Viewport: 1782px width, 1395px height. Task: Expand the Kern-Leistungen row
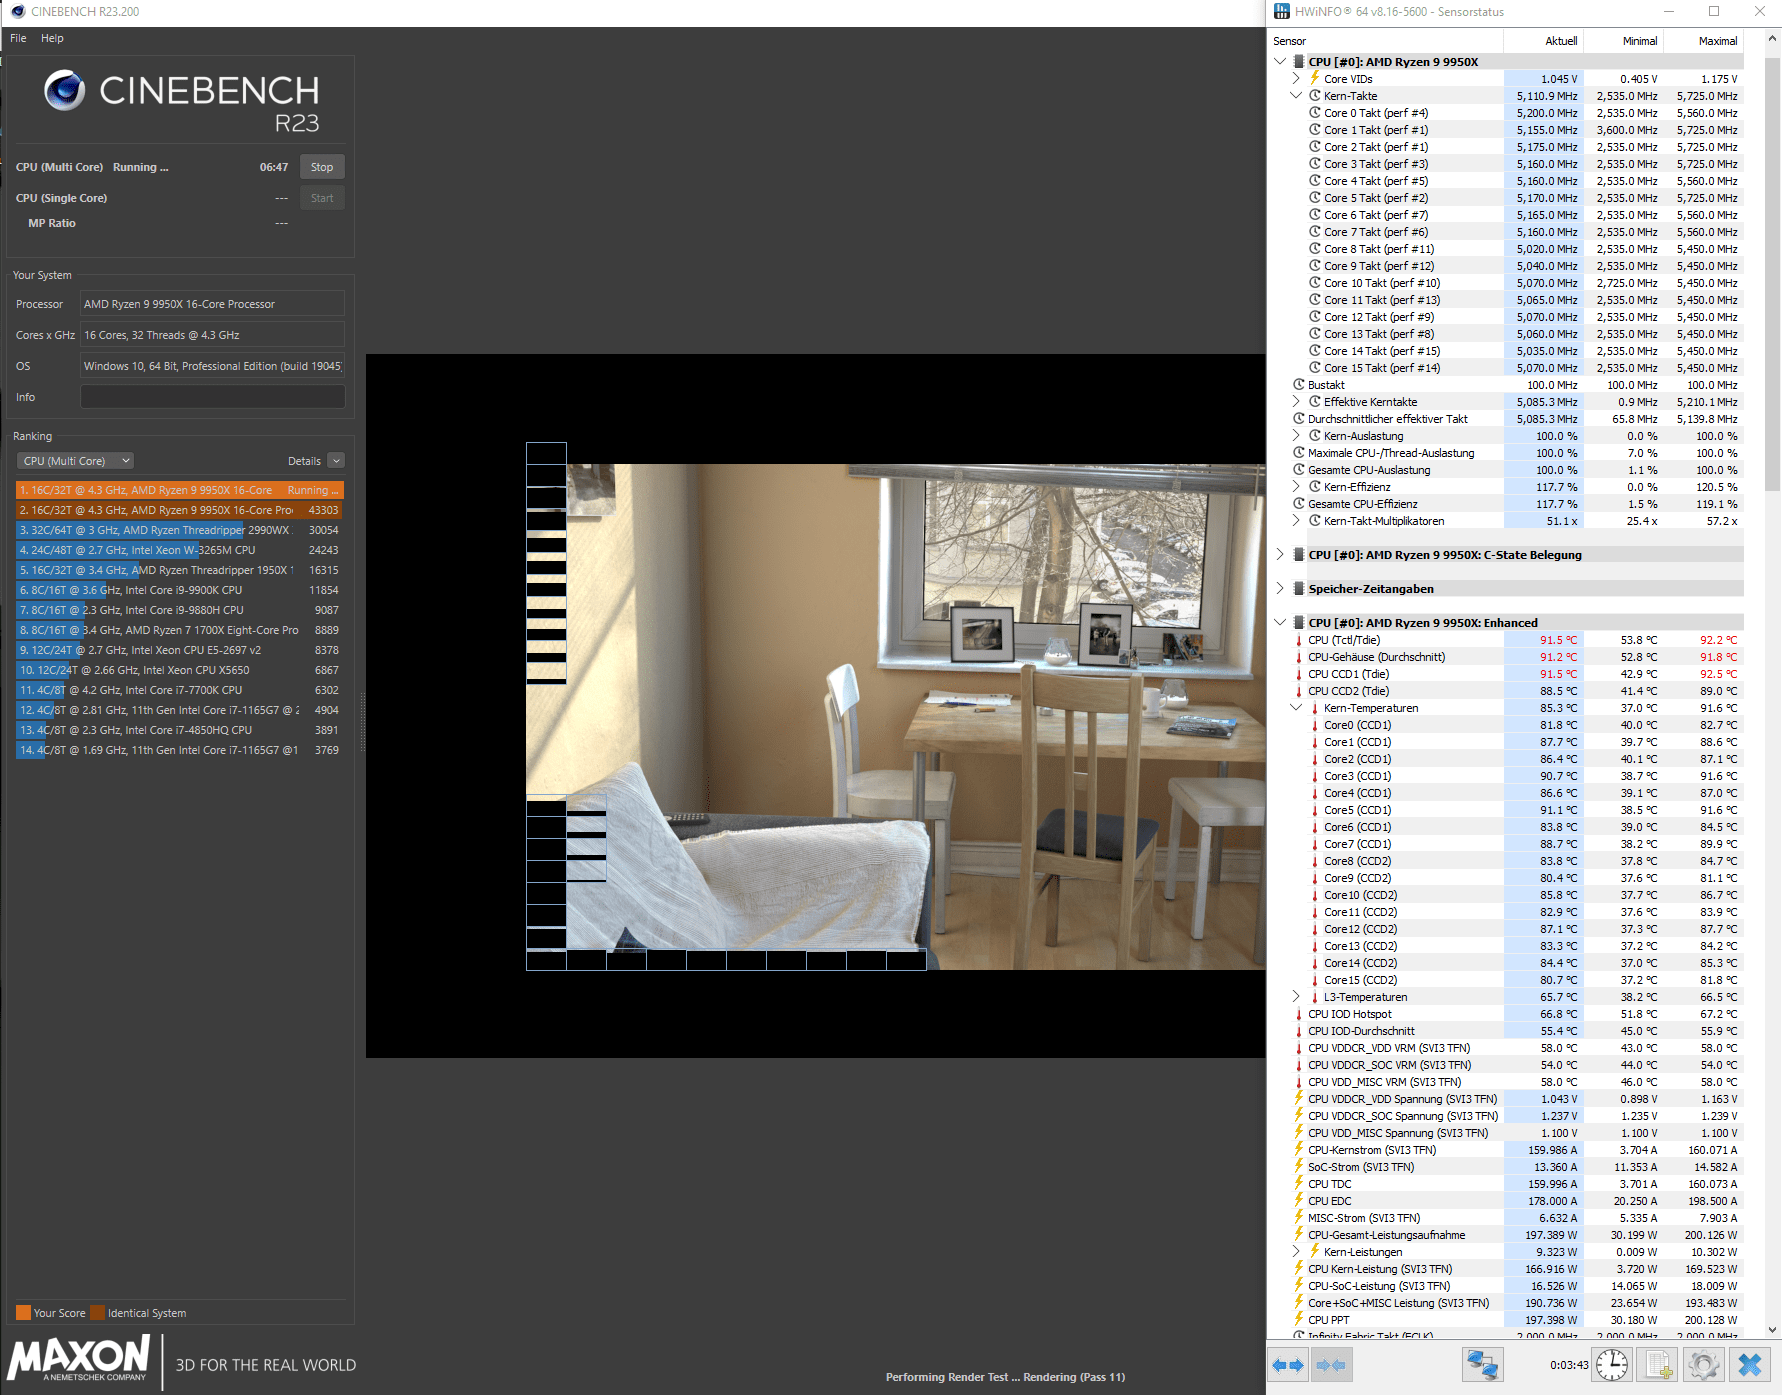(x=1296, y=1252)
